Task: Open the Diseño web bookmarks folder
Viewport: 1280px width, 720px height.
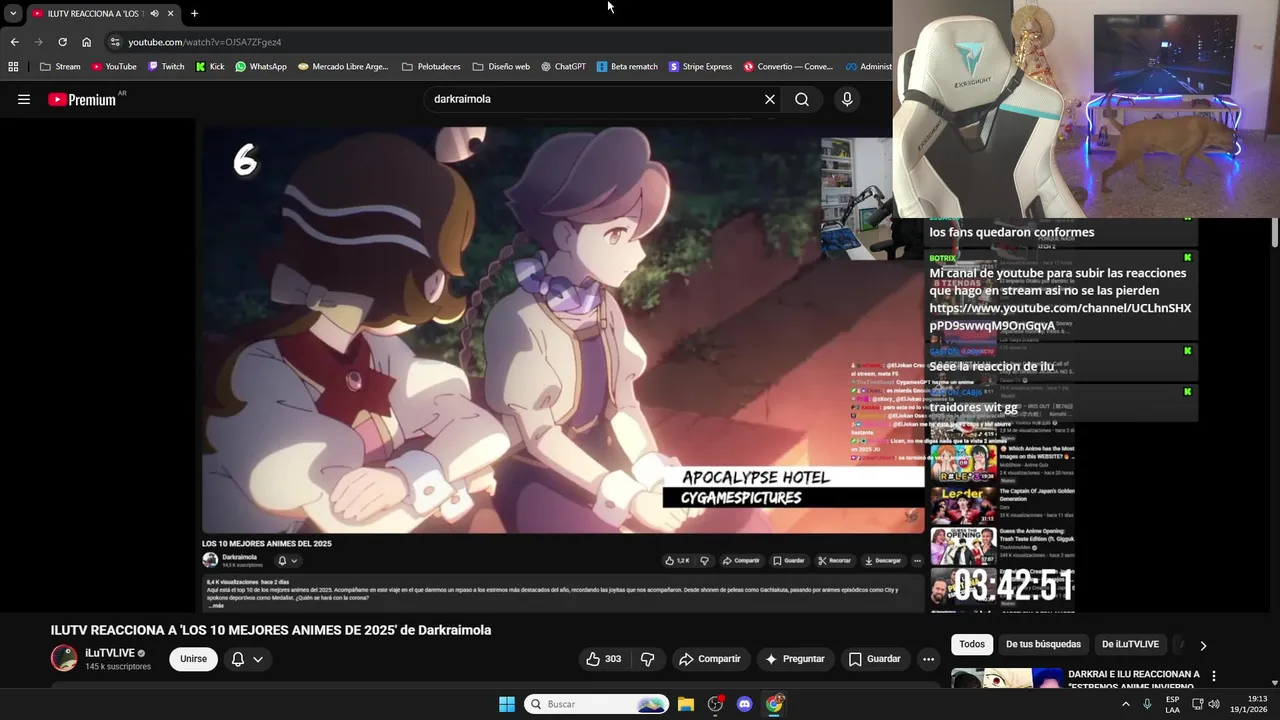Action: (501, 67)
